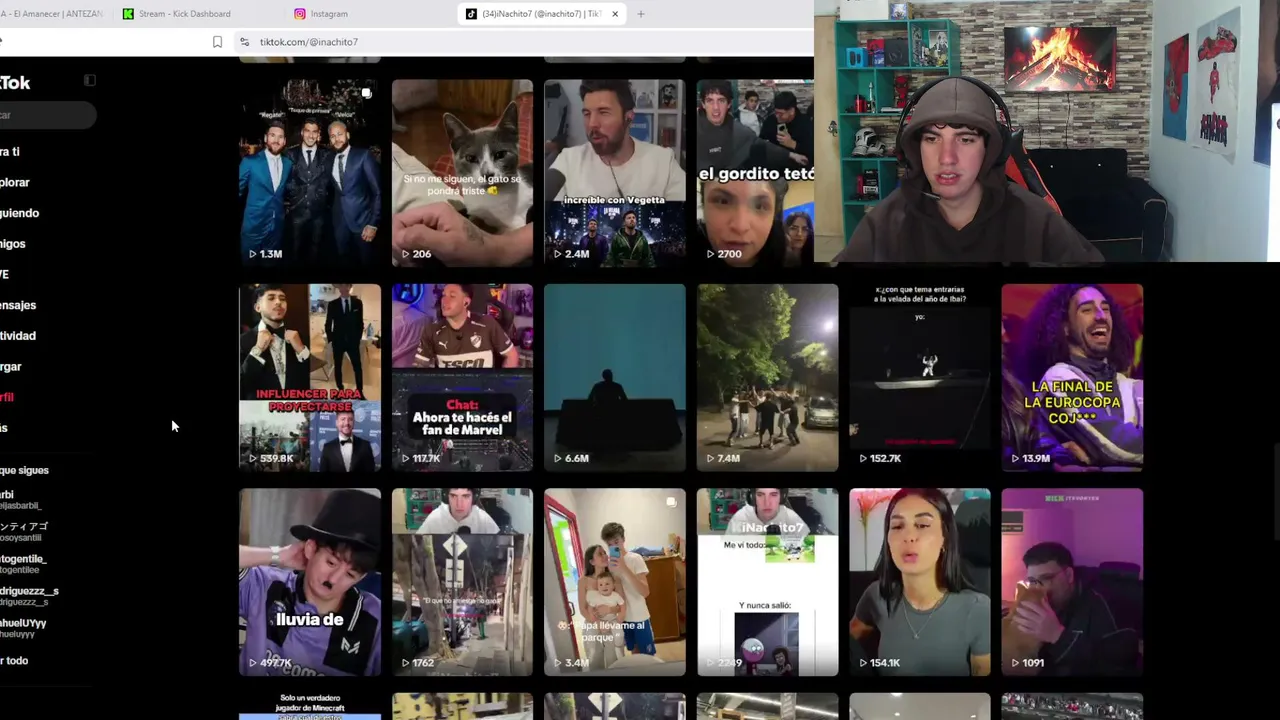
Task: Open the 'lluvia de' video
Action: tap(310, 582)
